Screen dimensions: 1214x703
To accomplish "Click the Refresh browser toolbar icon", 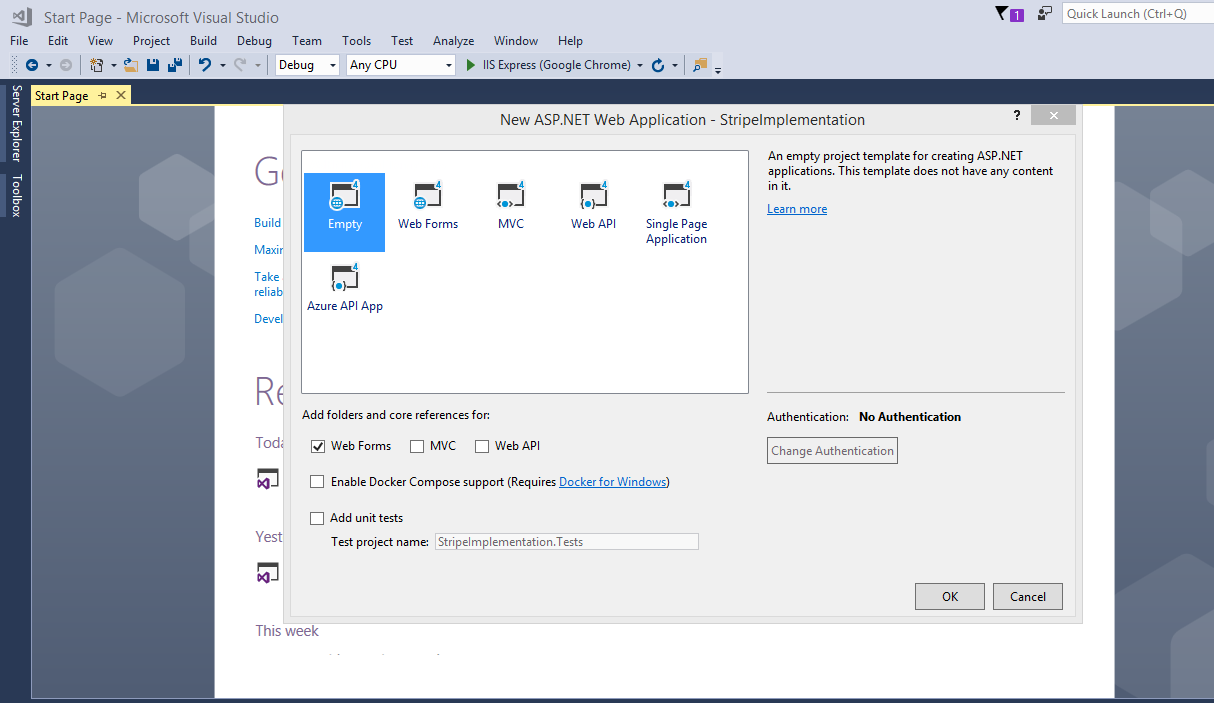I will coord(657,65).
